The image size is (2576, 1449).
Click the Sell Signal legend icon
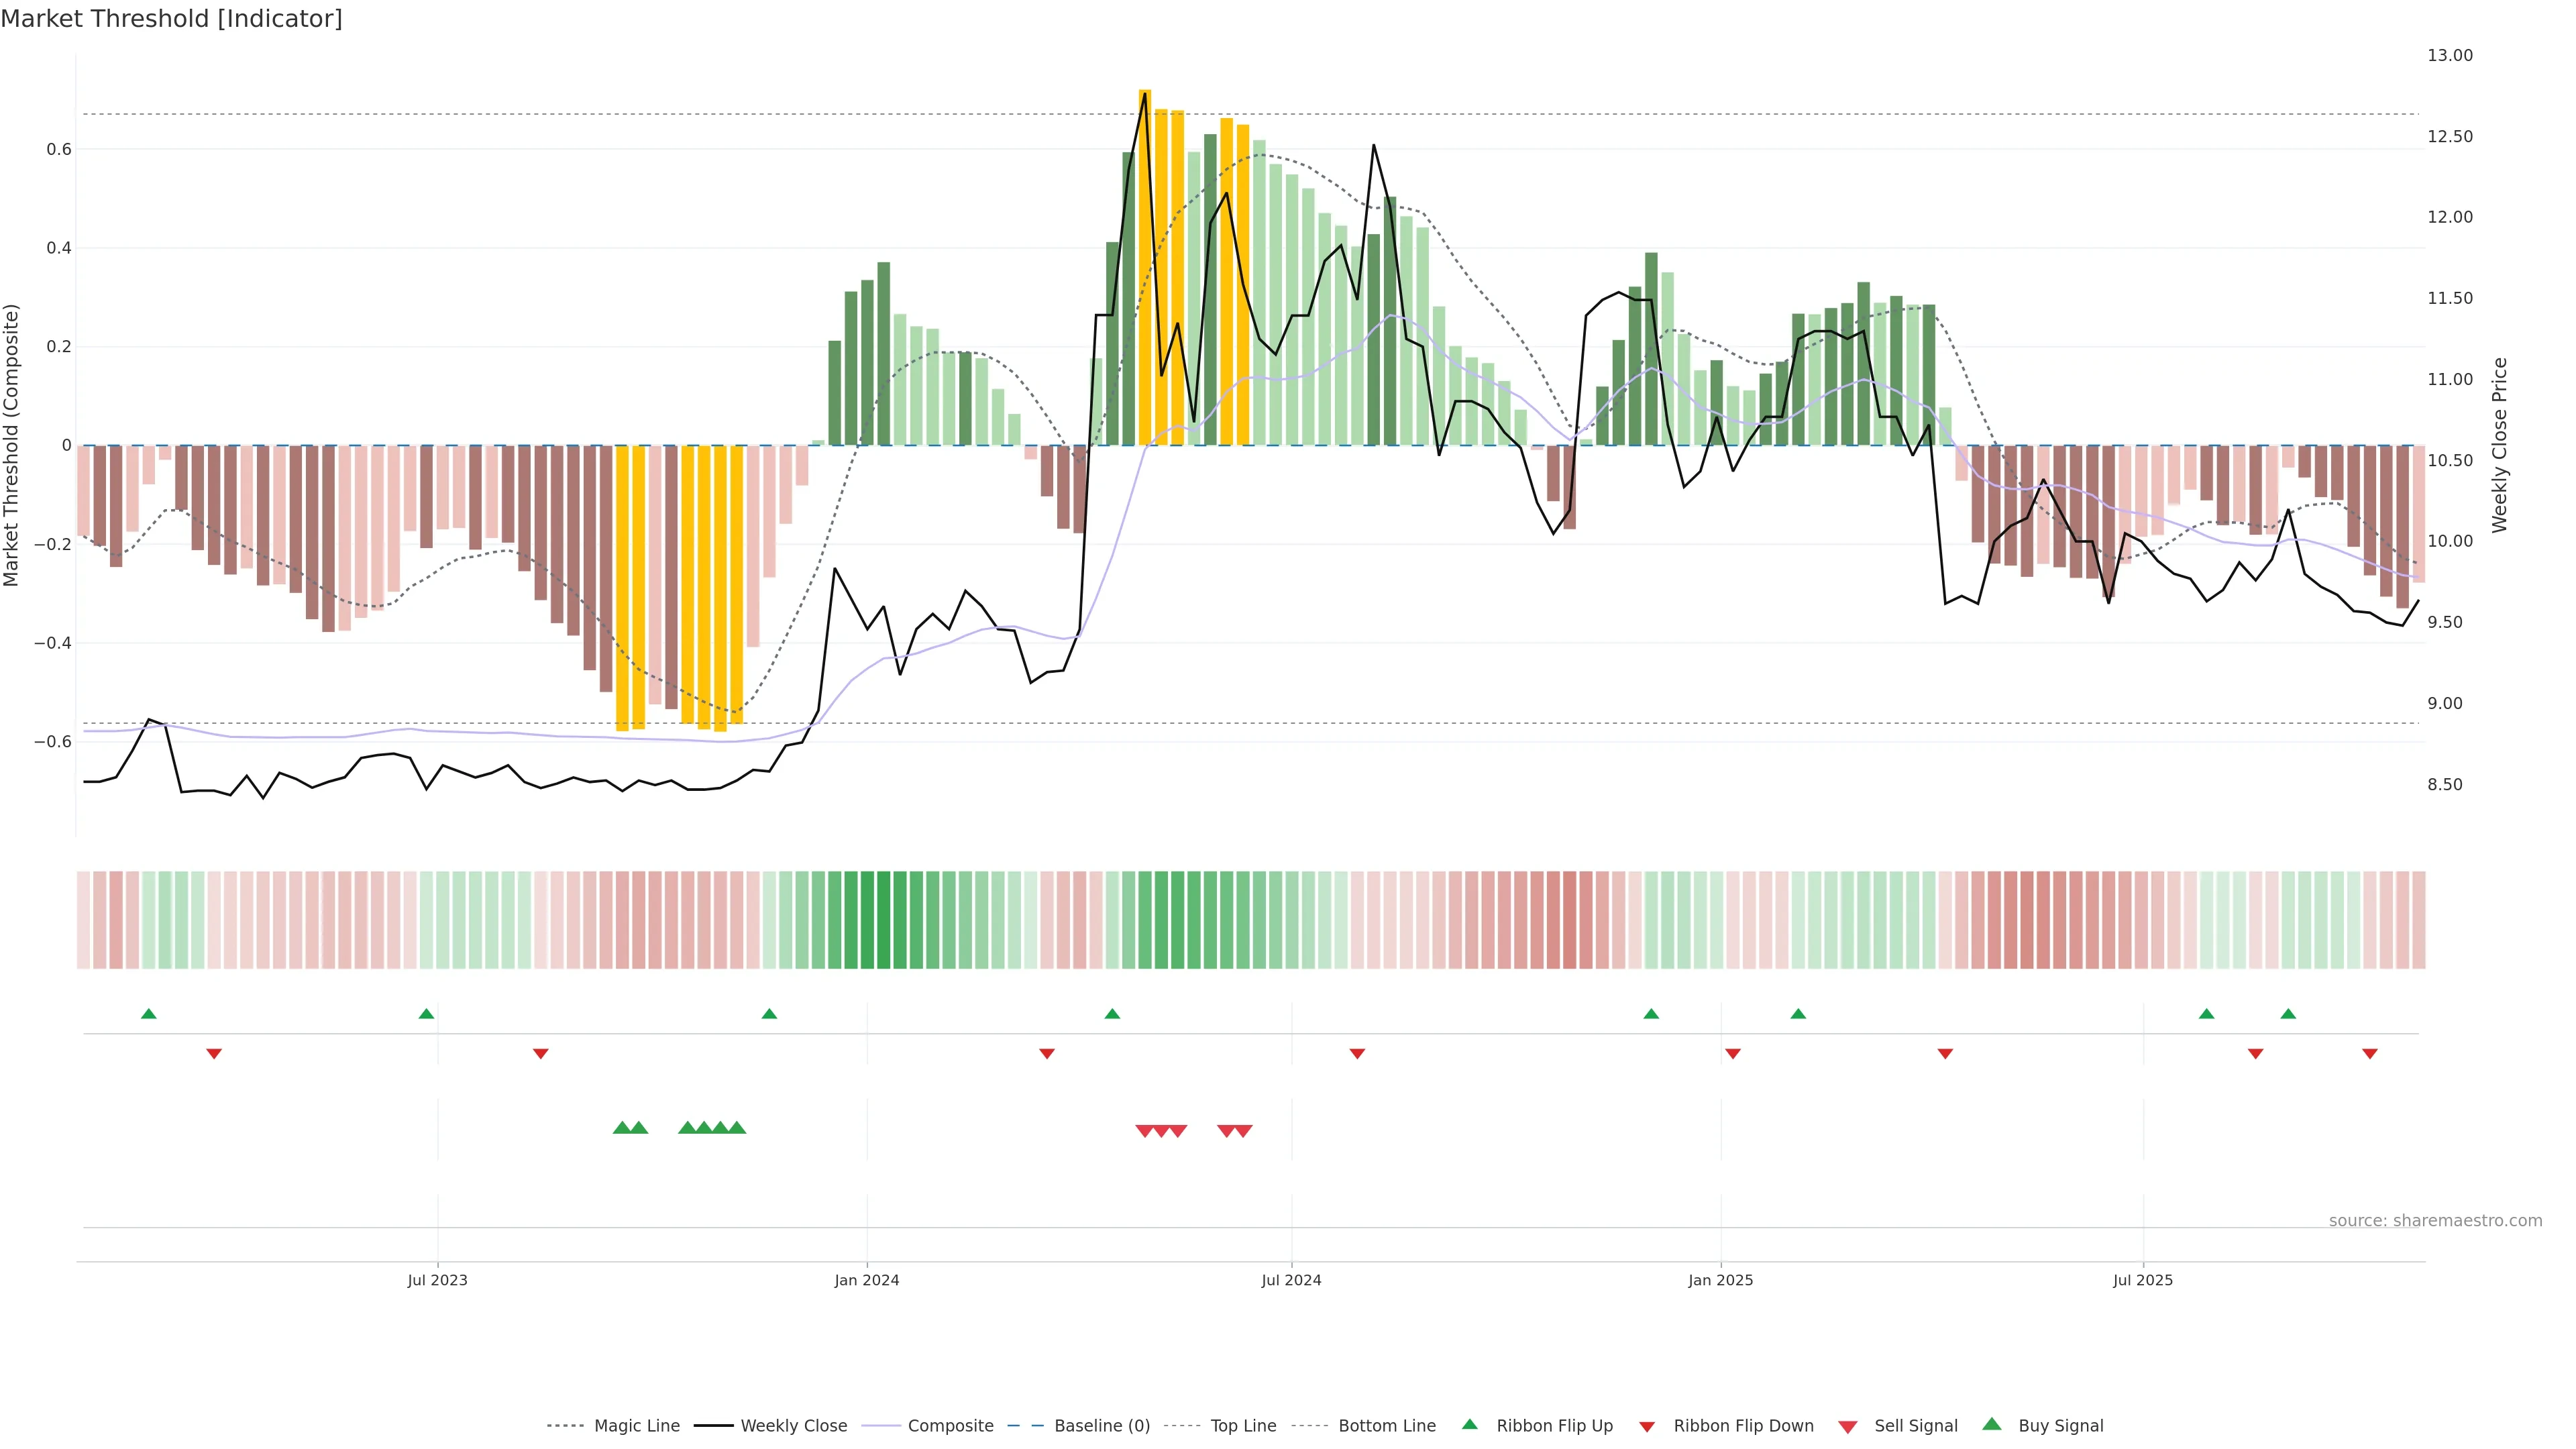(x=1848, y=1427)
